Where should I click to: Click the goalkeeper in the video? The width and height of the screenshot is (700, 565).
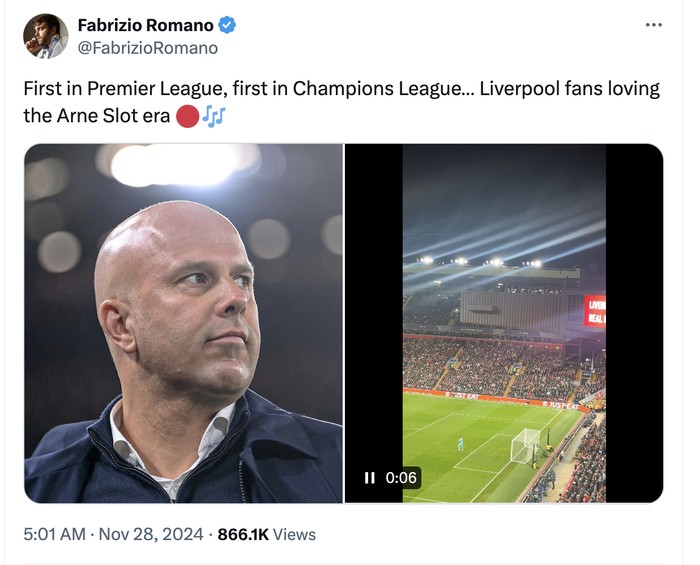(459, 443)
